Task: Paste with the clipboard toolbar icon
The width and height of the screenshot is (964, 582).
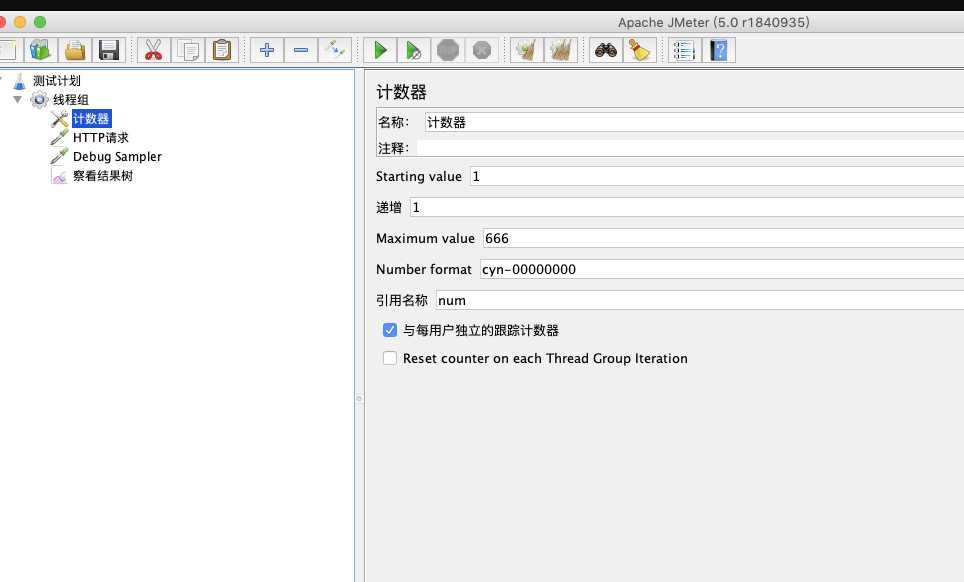Action: point(222,50)
